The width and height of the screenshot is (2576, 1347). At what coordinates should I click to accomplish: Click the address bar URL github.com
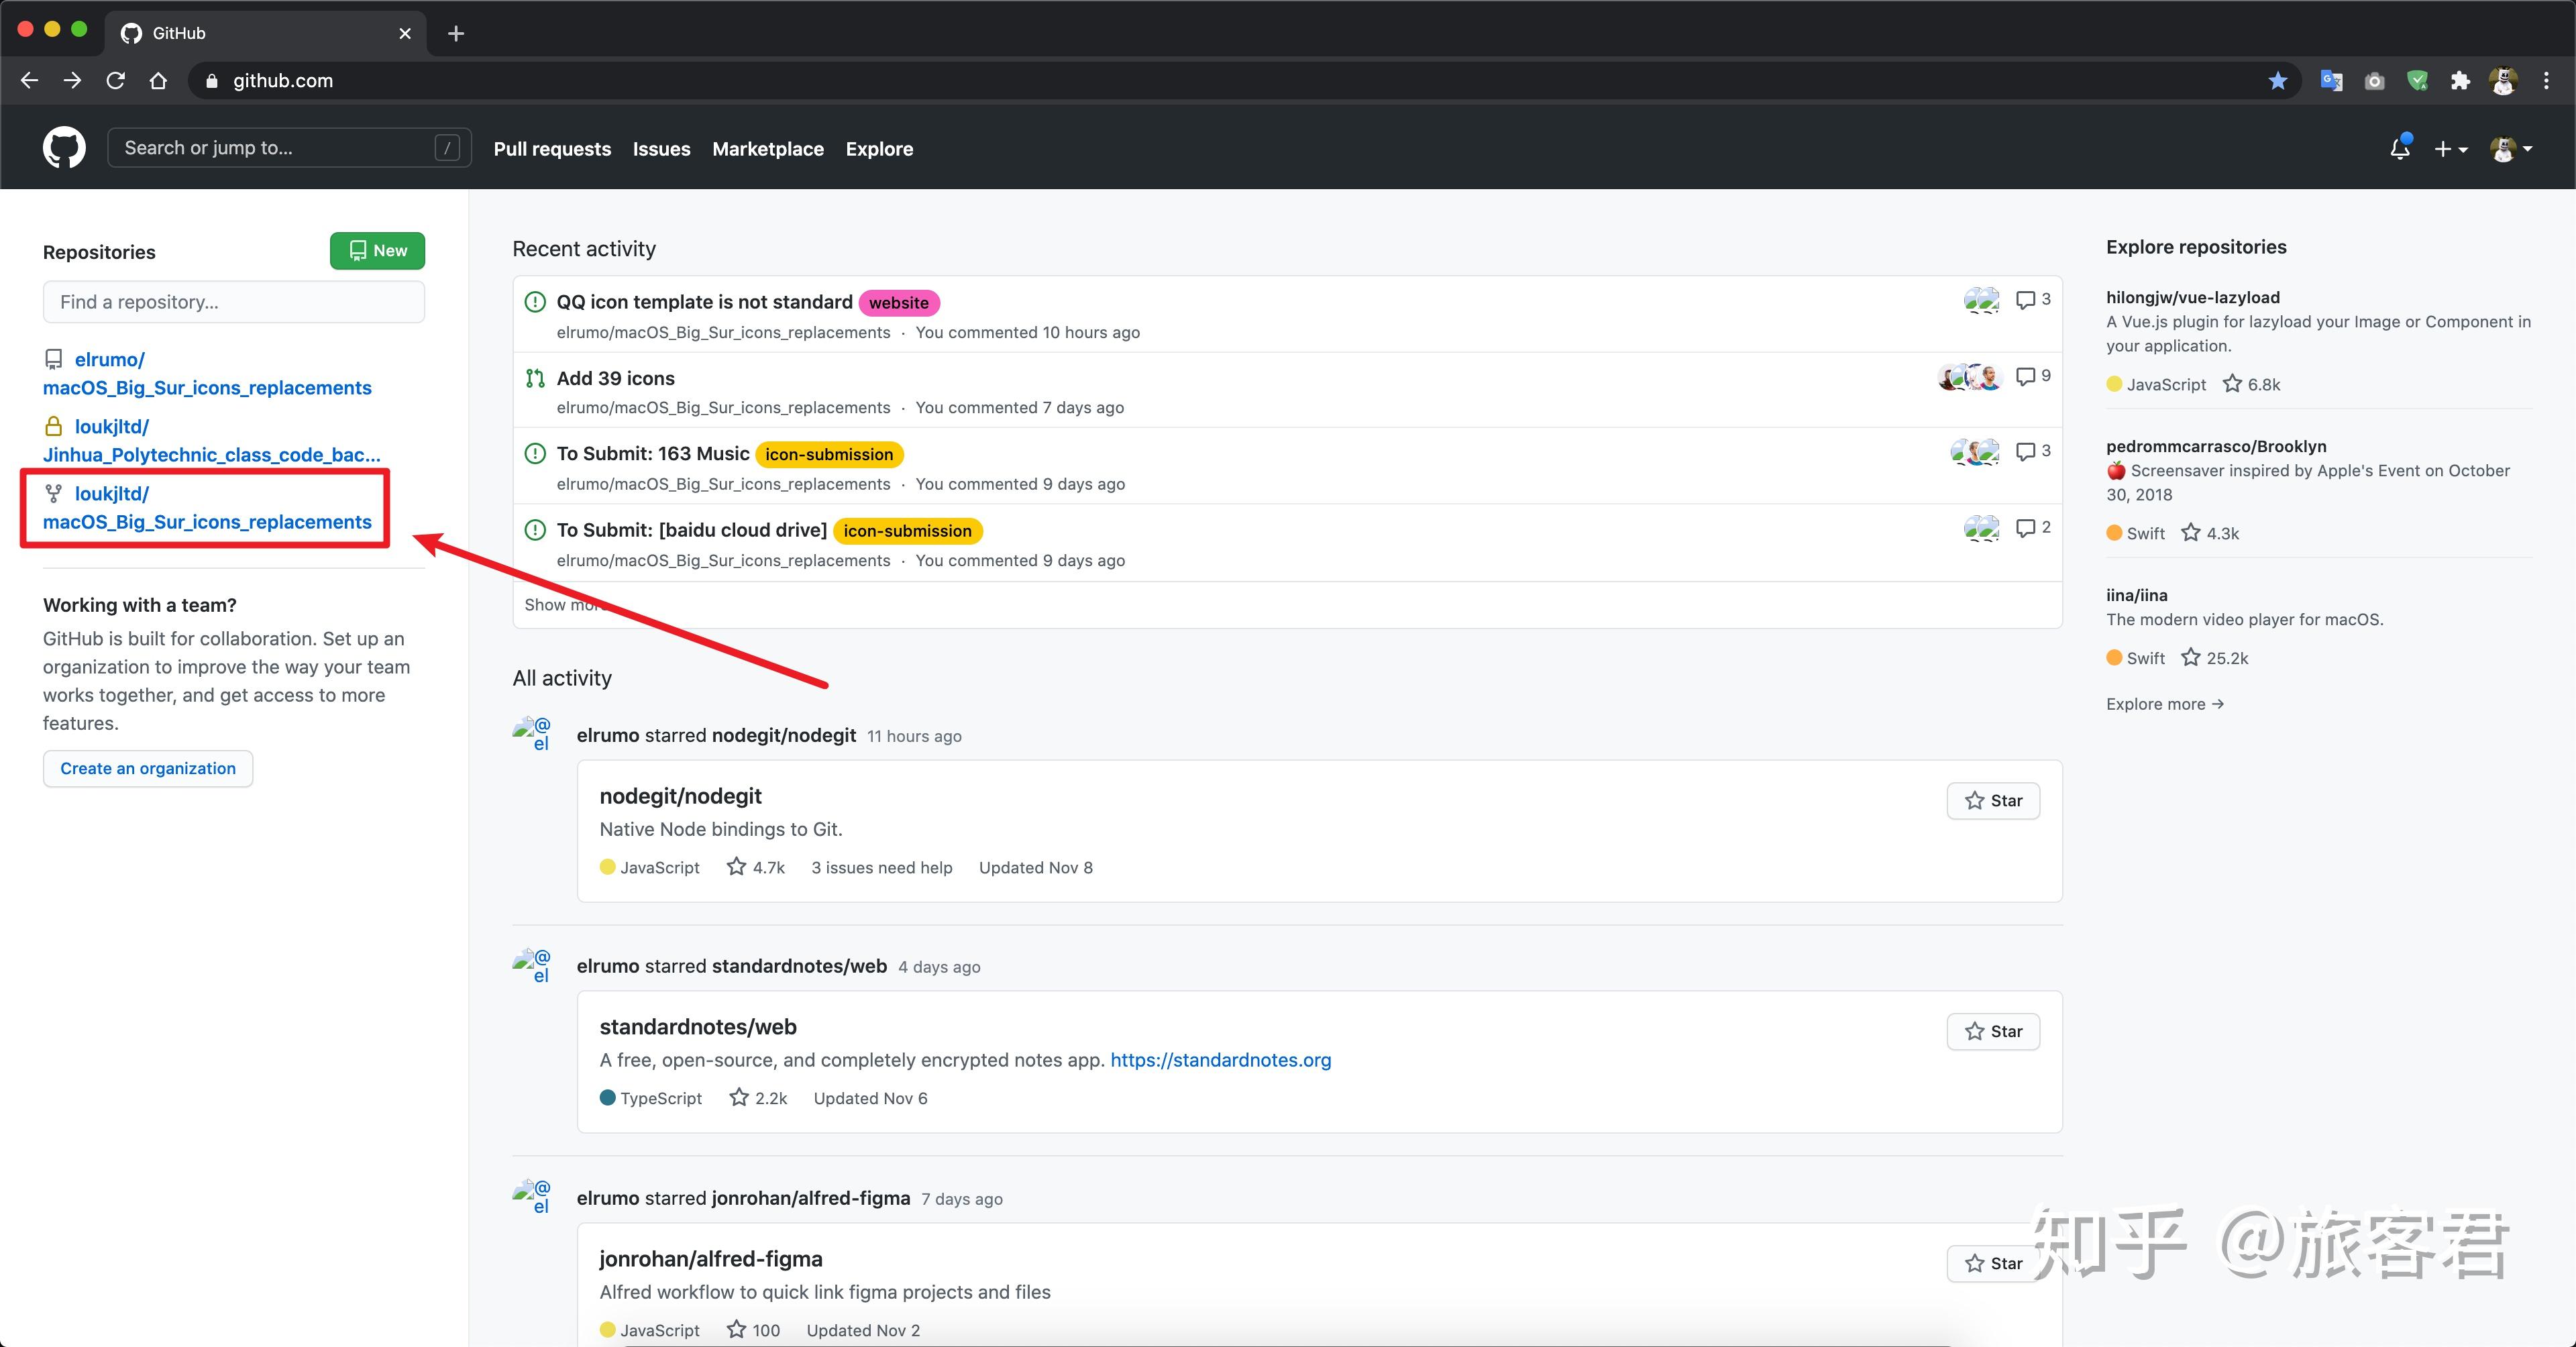coord(283,81)
